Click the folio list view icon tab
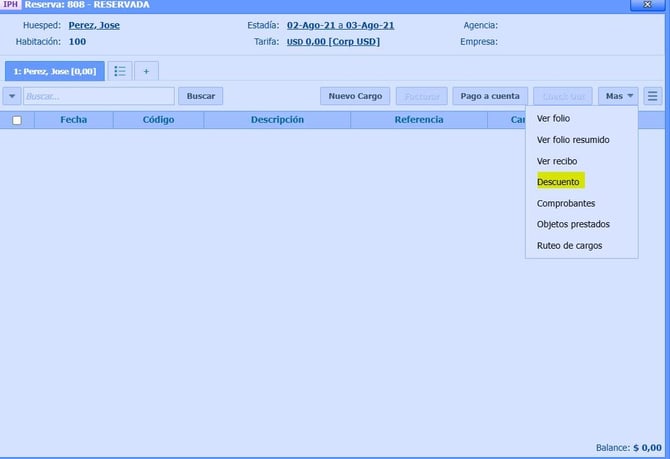670x459 pixels. coord(119,71)
